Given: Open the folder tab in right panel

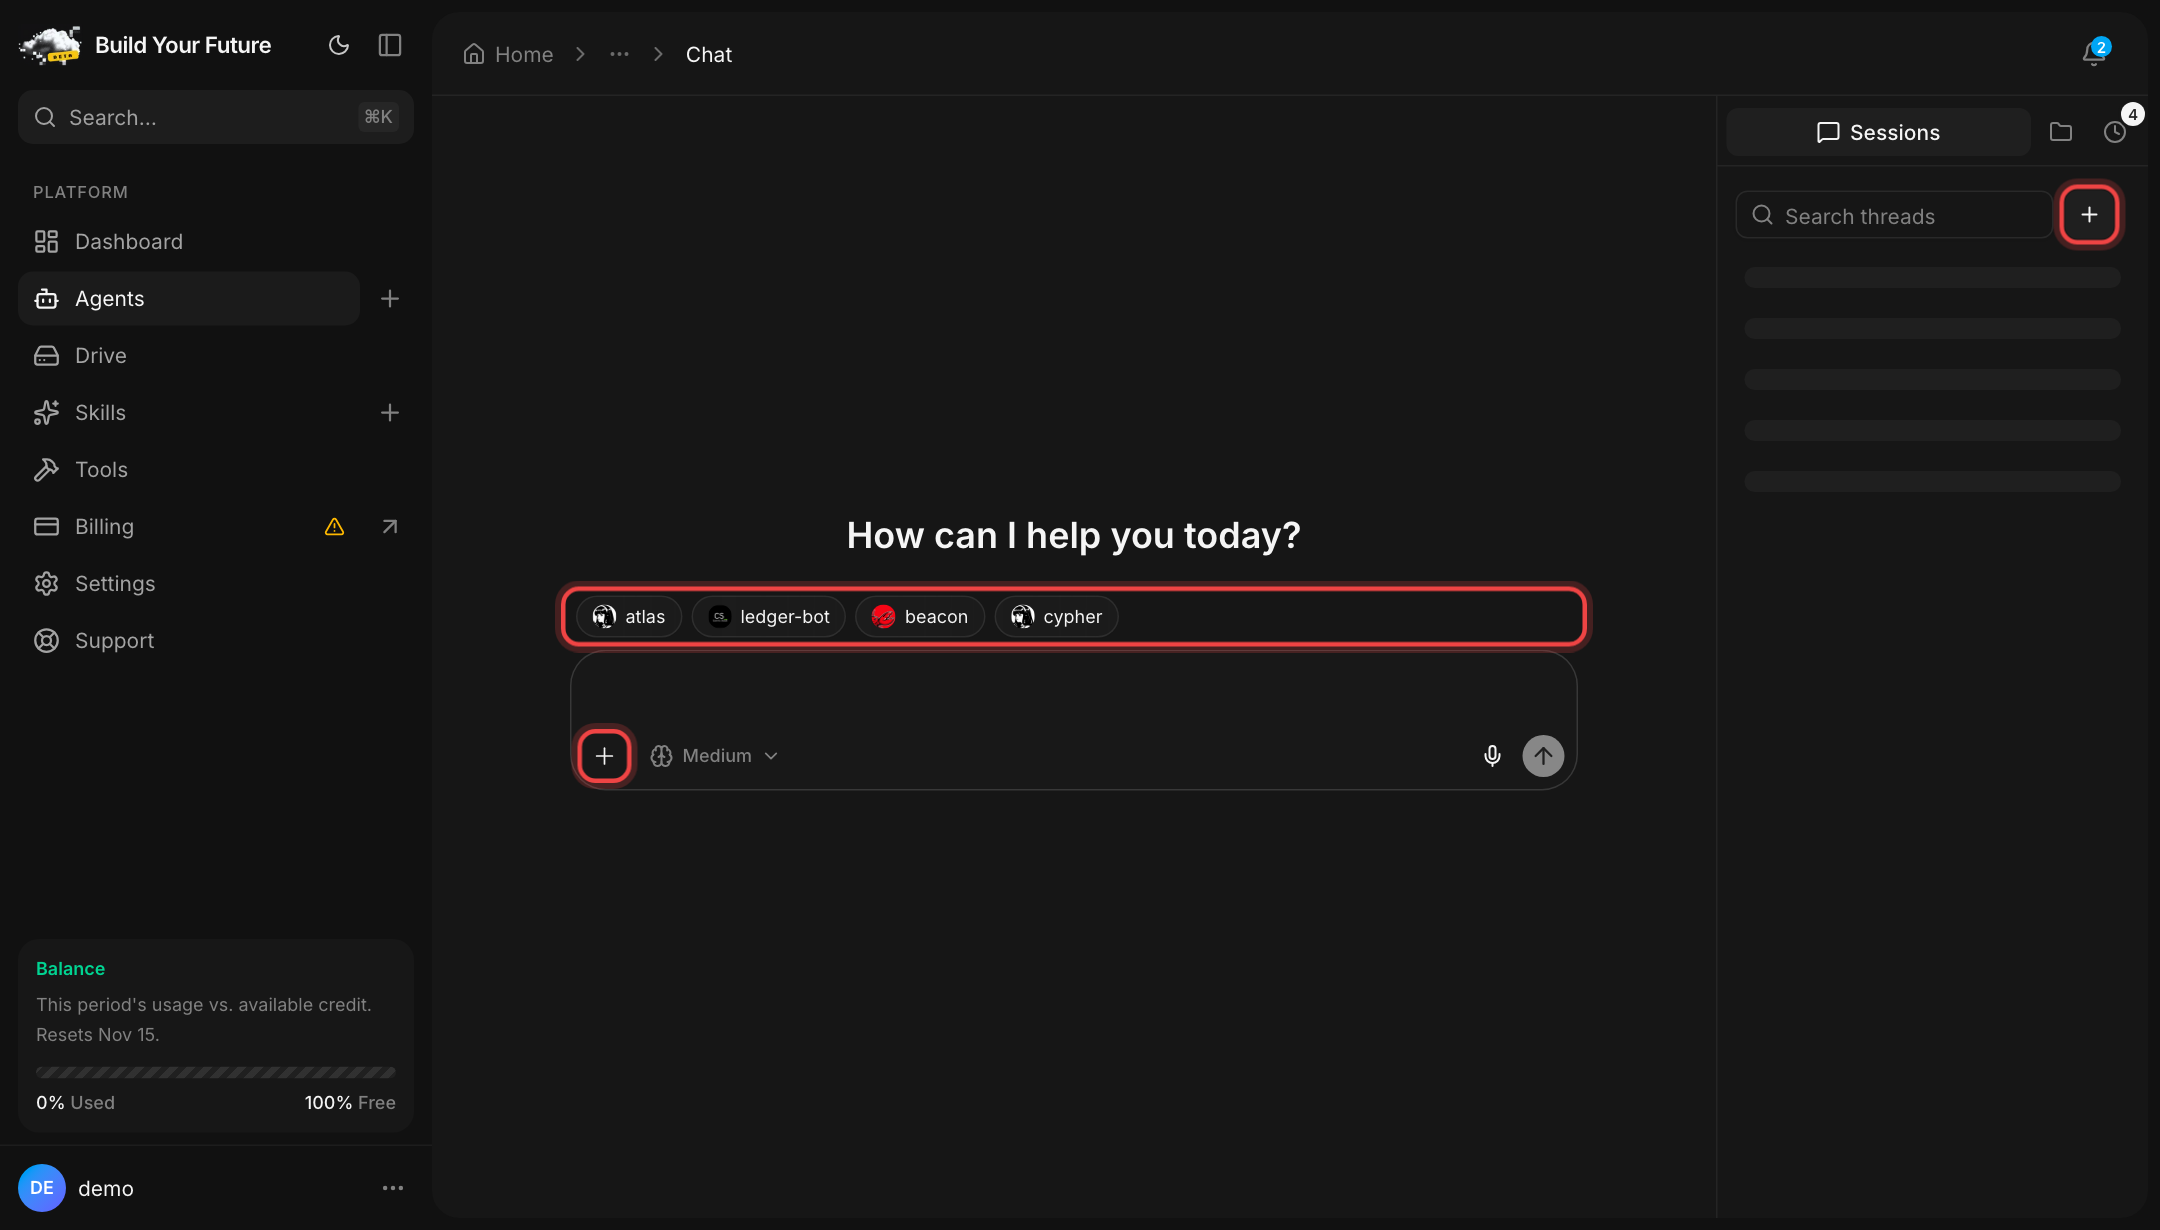Looking at the screenshot, I should (2061, 132).
